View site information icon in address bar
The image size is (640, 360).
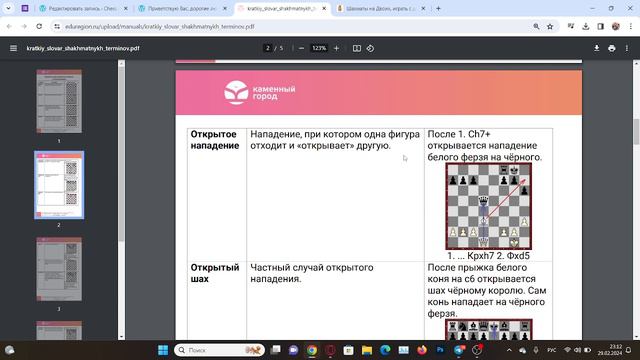57,26
